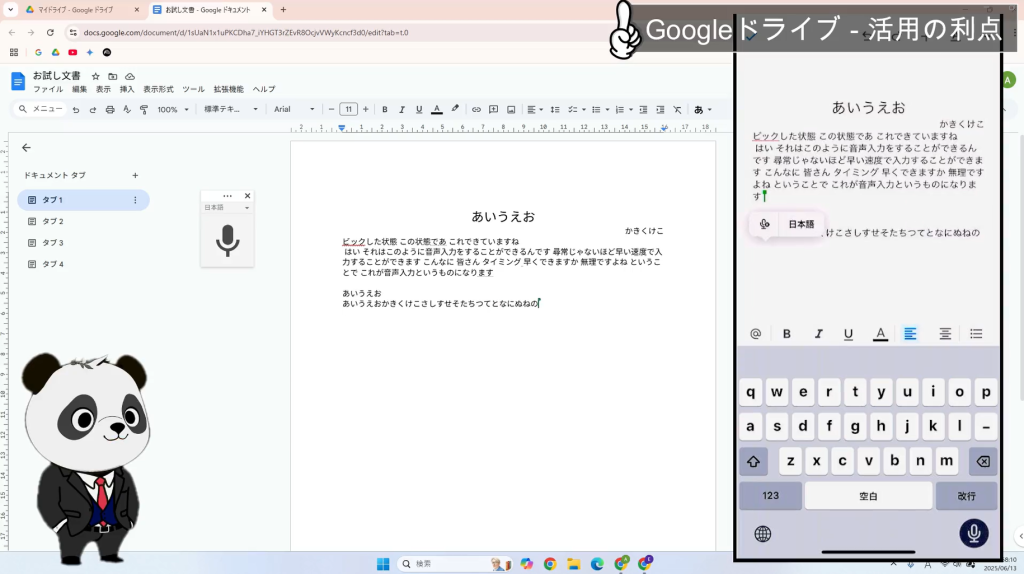Star the document お試し文書
This screenshot has height=574, width=1024.
[x=95, y=76]
